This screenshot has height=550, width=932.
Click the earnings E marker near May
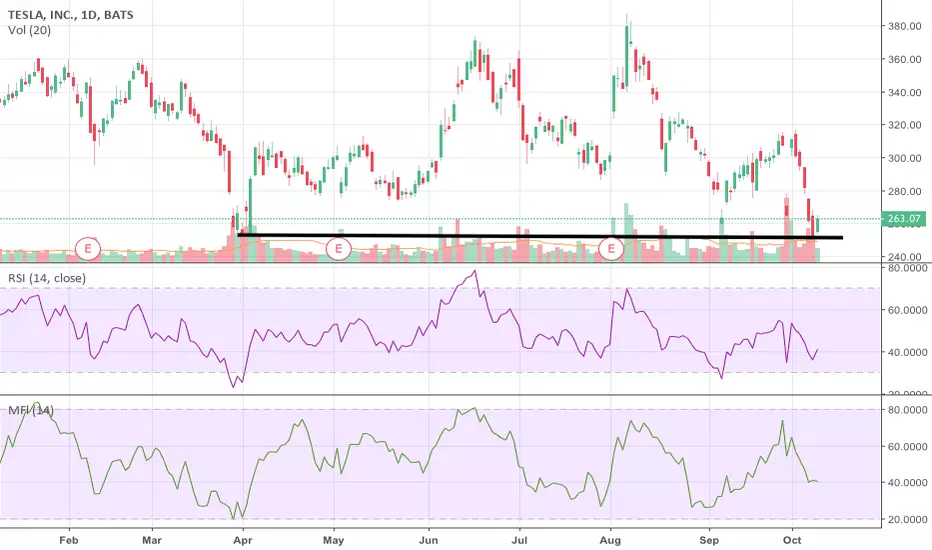pos(339,249)
